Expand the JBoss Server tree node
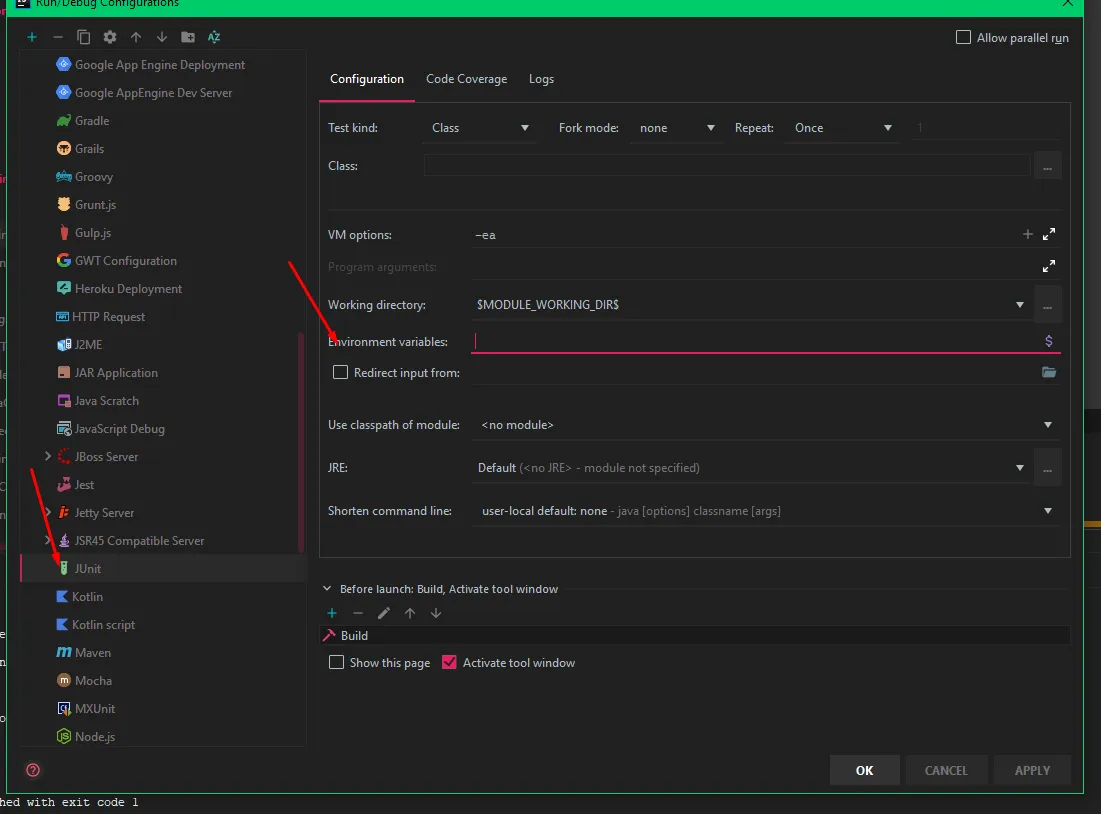This screenshot has height=814, width=1101. click(x=48, y=457)
